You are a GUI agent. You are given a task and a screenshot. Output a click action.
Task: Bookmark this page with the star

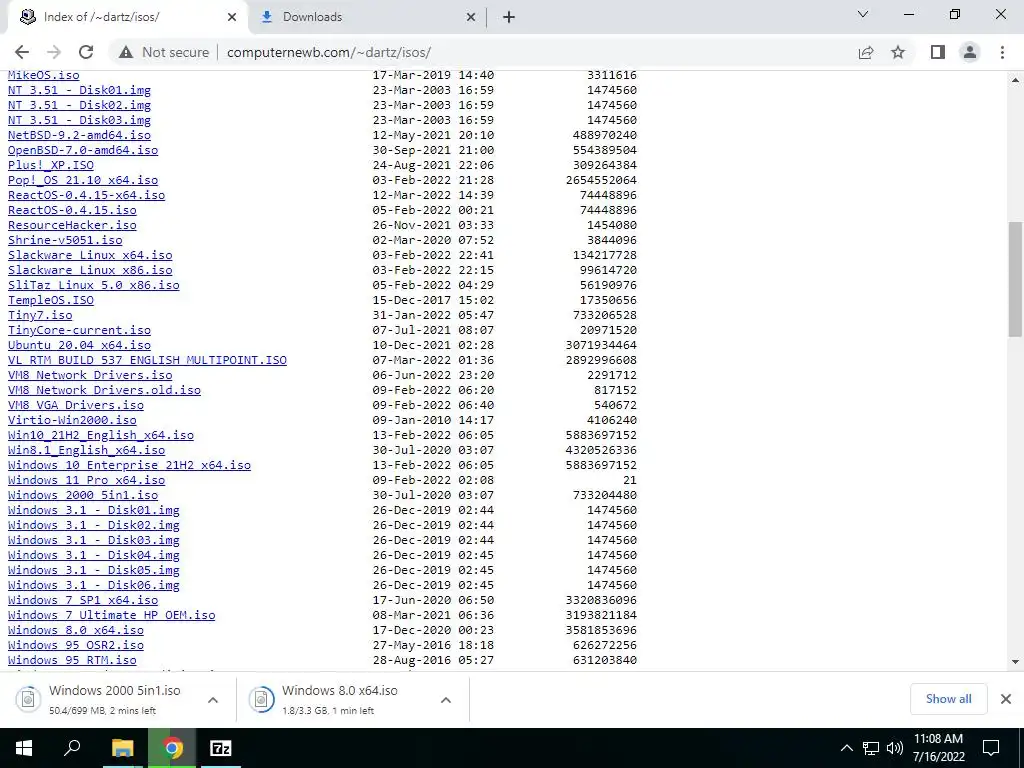898,52
